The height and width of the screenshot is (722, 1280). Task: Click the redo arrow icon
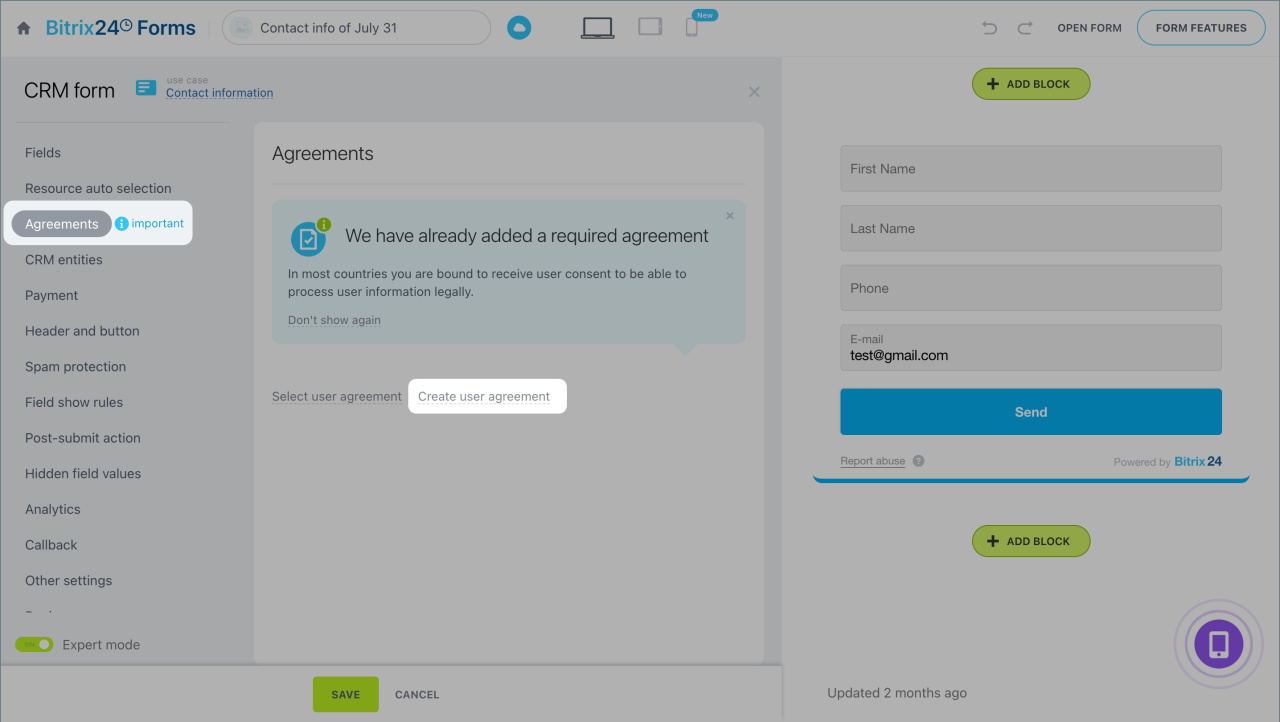(x=1024, y=28)
